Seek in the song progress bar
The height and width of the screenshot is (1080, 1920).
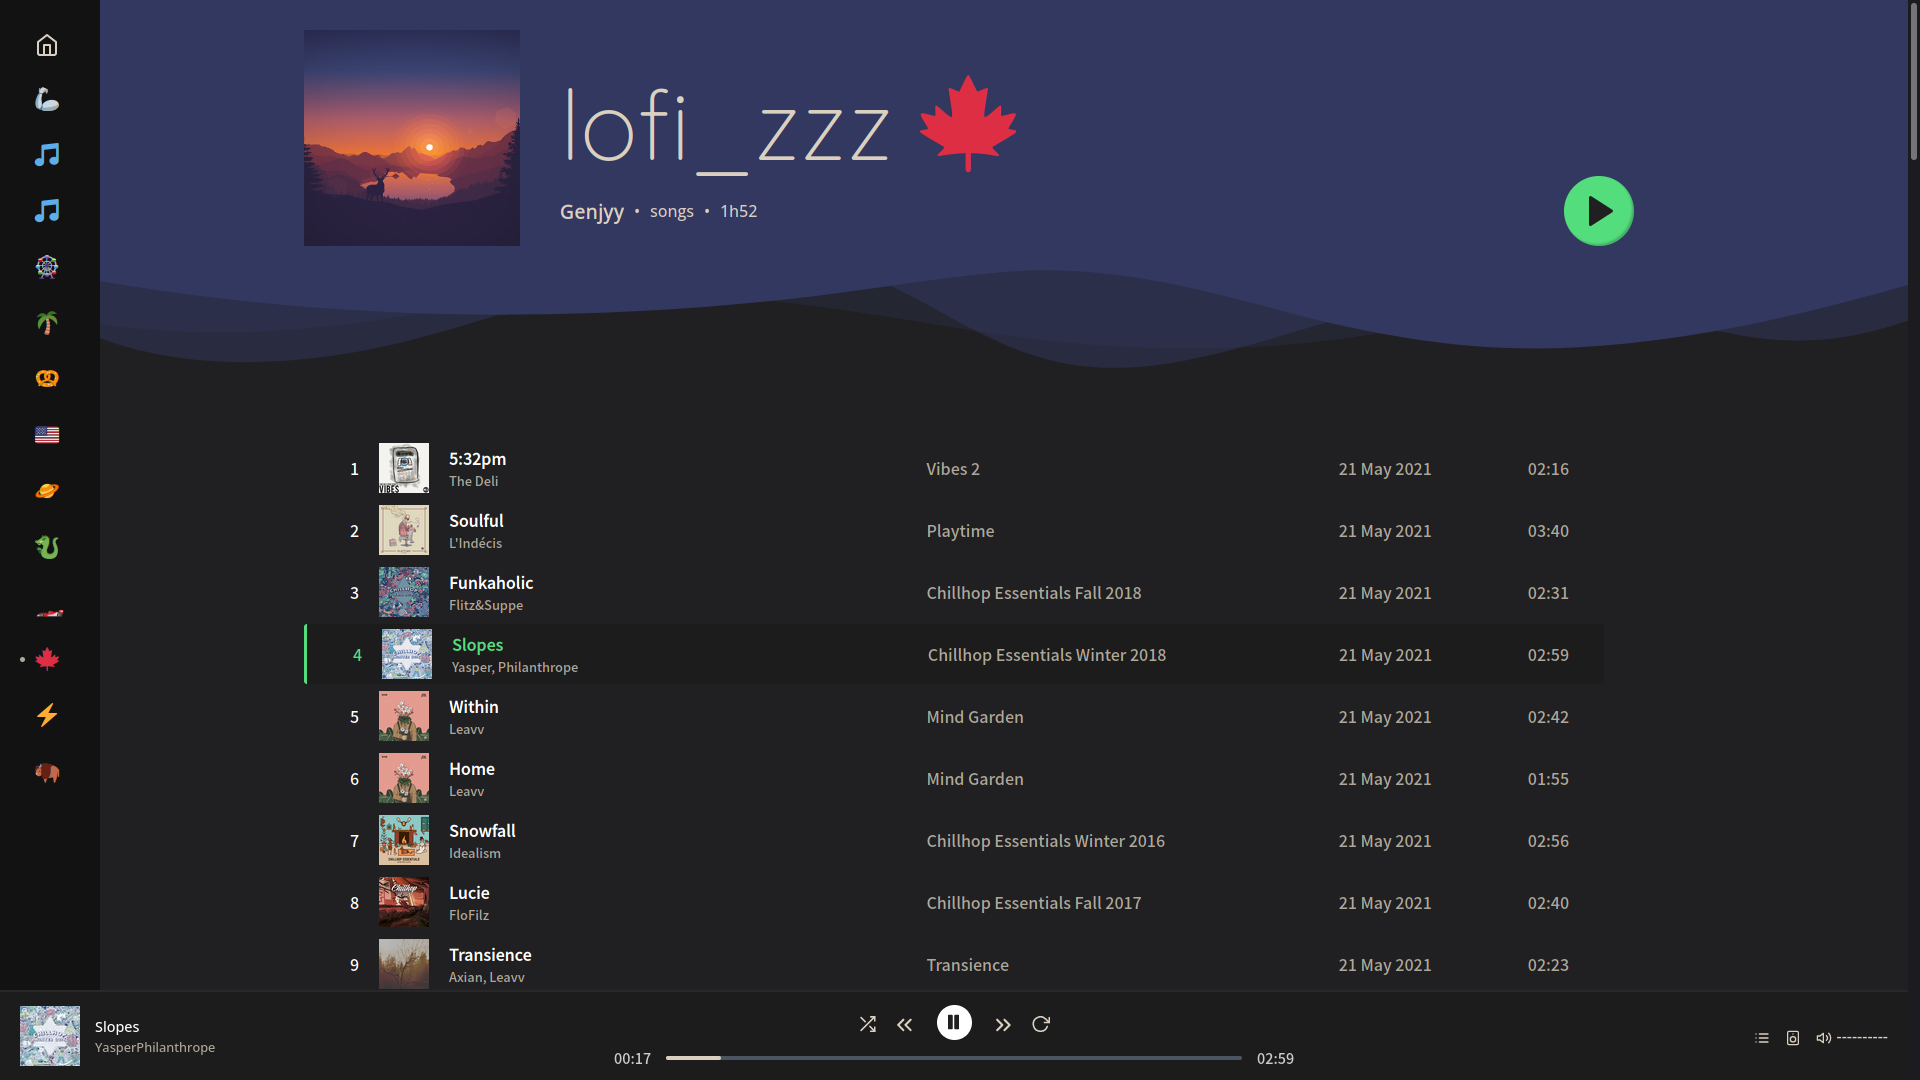(x=953, y=1058)
